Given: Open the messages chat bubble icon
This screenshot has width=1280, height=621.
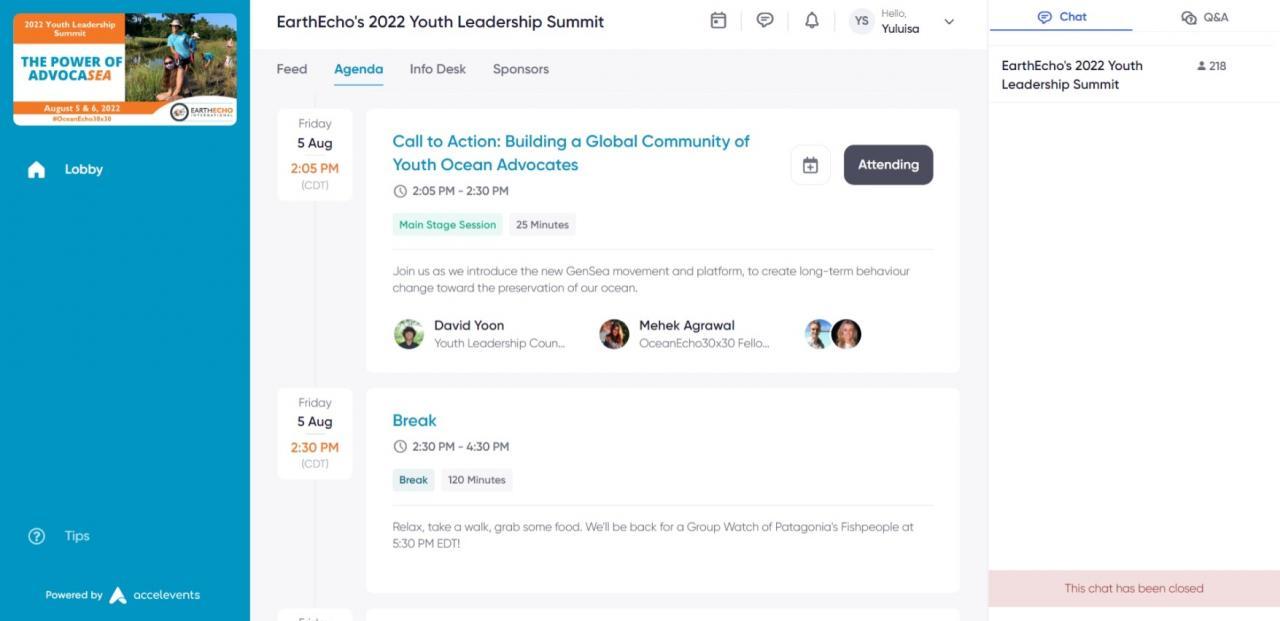Looking at the screenshot, I should (x=765, y=21).
